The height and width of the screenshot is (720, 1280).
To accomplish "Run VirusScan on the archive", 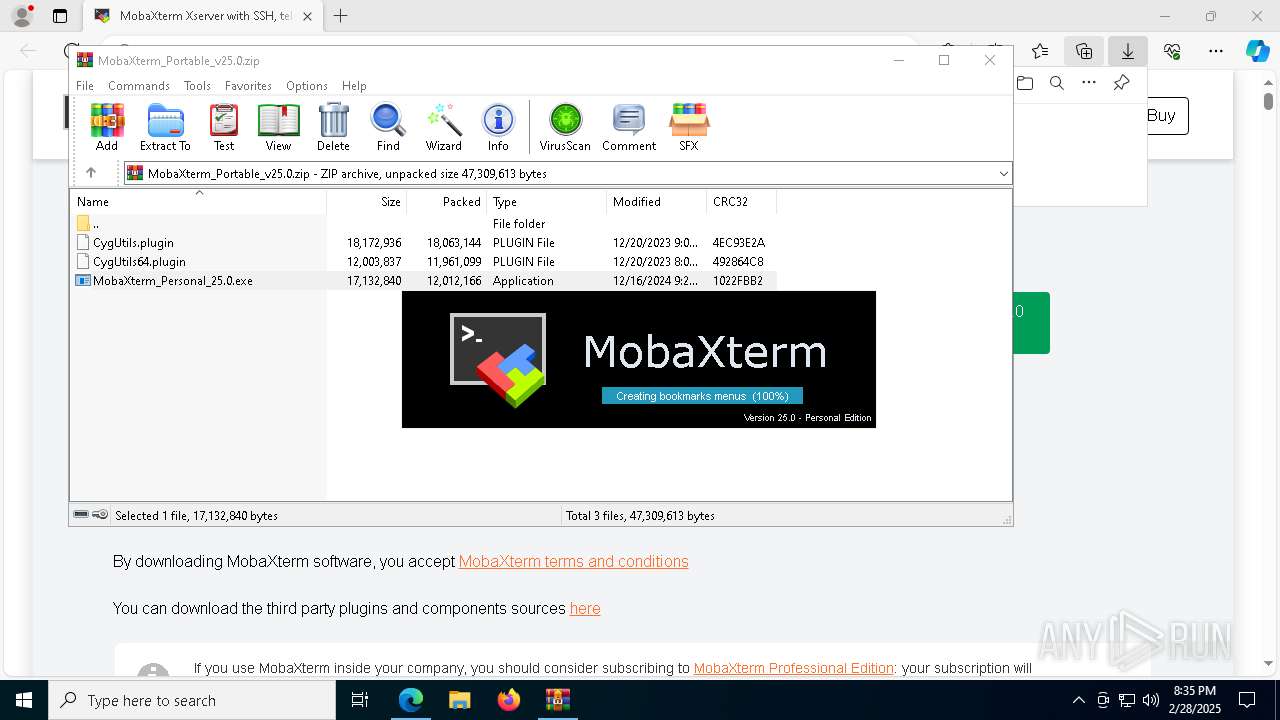I will (x=565, y=127).
